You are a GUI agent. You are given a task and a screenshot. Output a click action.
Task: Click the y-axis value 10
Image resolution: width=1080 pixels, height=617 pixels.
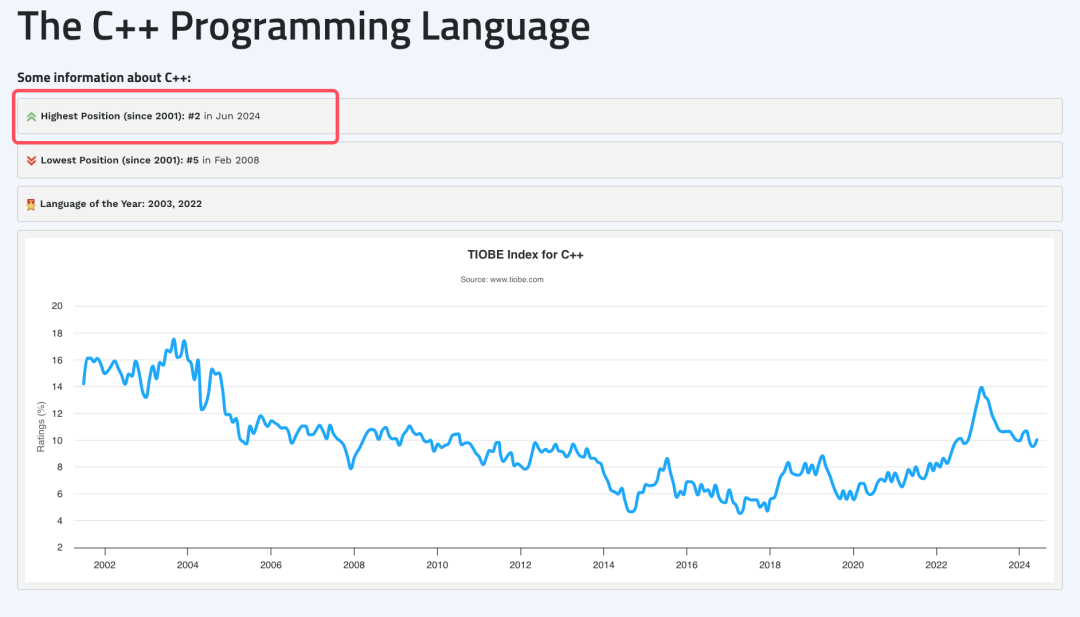[x=56, y=441]
